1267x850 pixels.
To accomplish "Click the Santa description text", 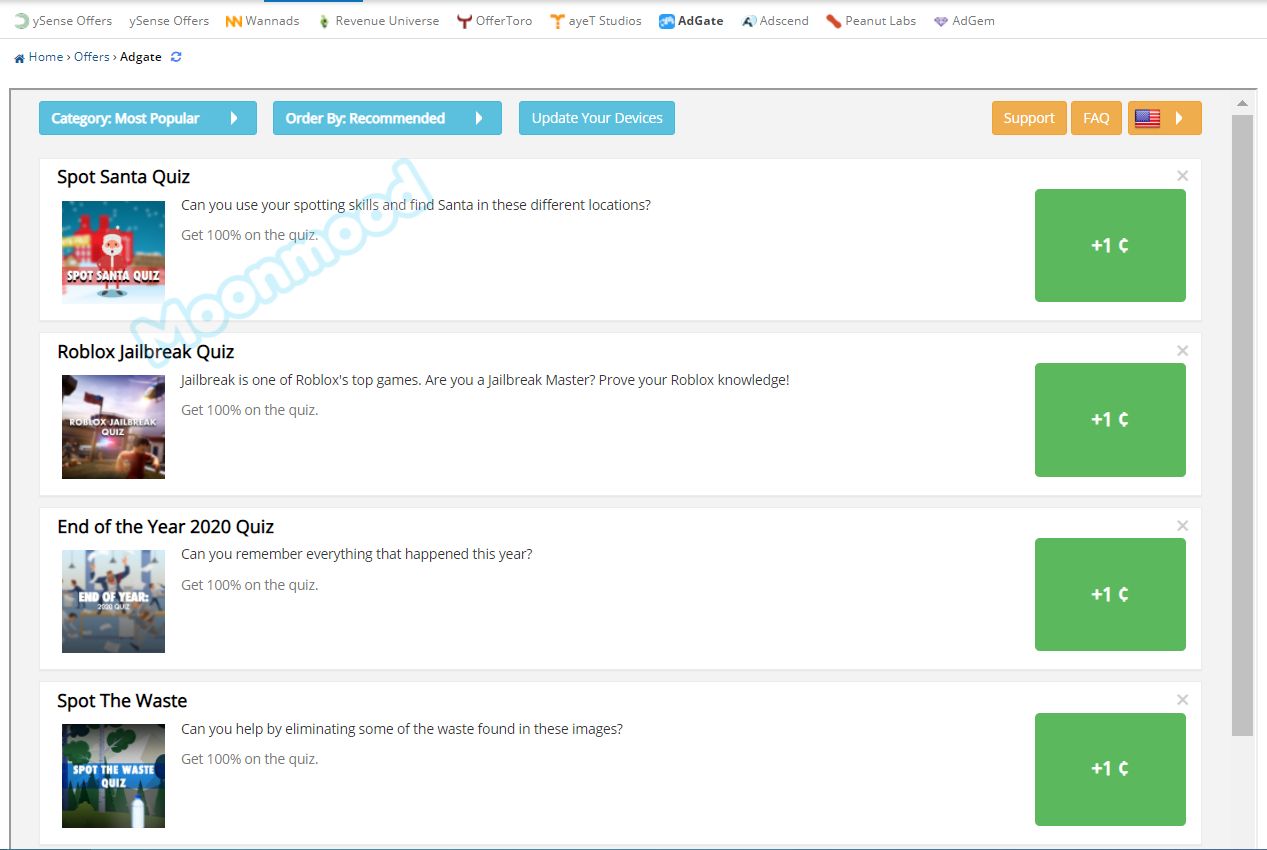I will [416, 205].
